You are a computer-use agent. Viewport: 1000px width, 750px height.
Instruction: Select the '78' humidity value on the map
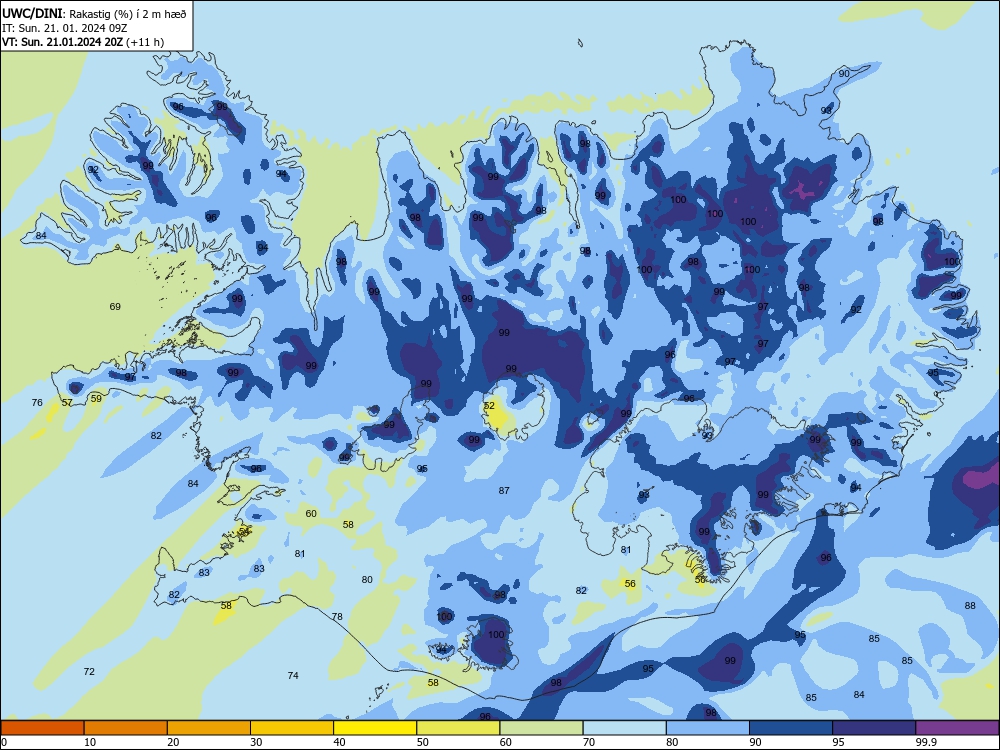coord(337,617)
